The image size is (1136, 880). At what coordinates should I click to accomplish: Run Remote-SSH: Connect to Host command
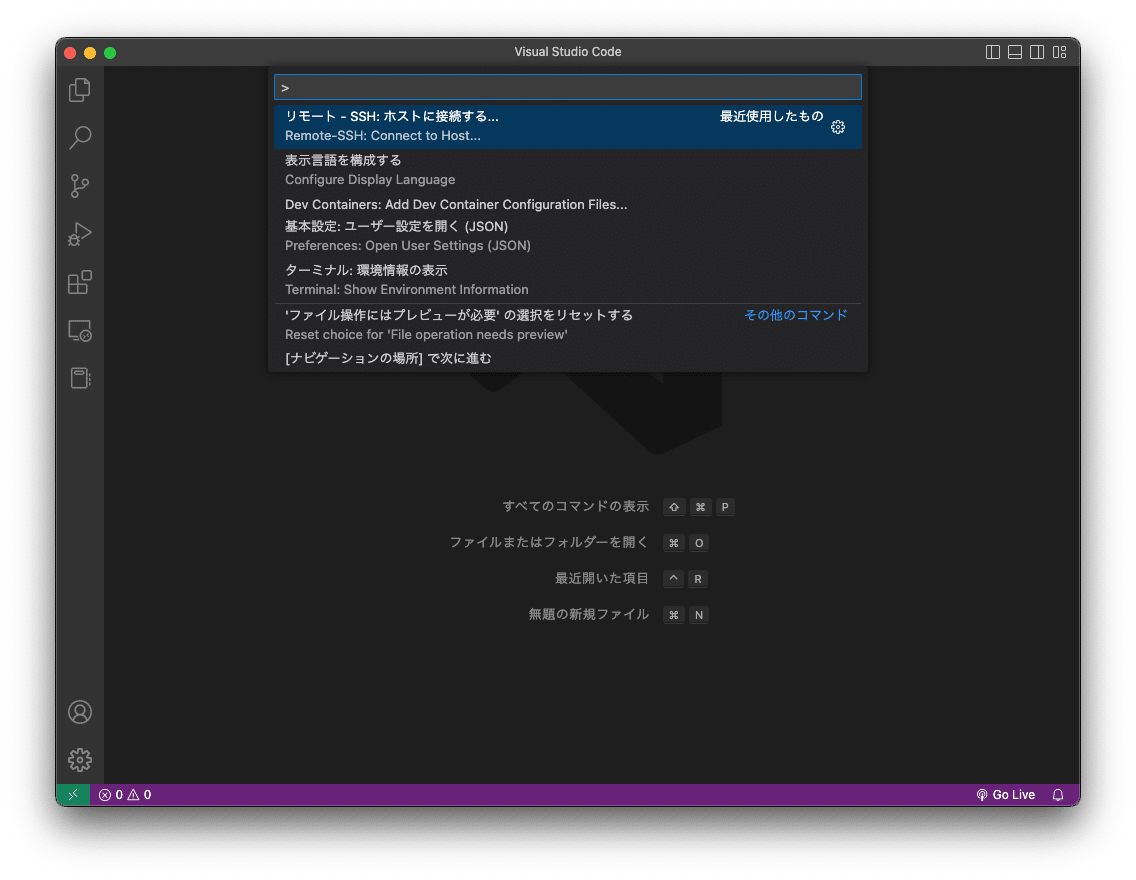568,126
